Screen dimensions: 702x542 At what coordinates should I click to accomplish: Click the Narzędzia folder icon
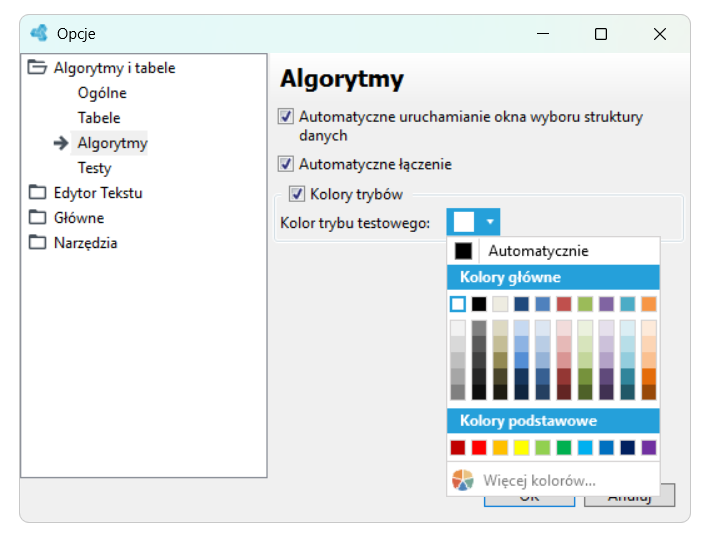tap(37, 242)
